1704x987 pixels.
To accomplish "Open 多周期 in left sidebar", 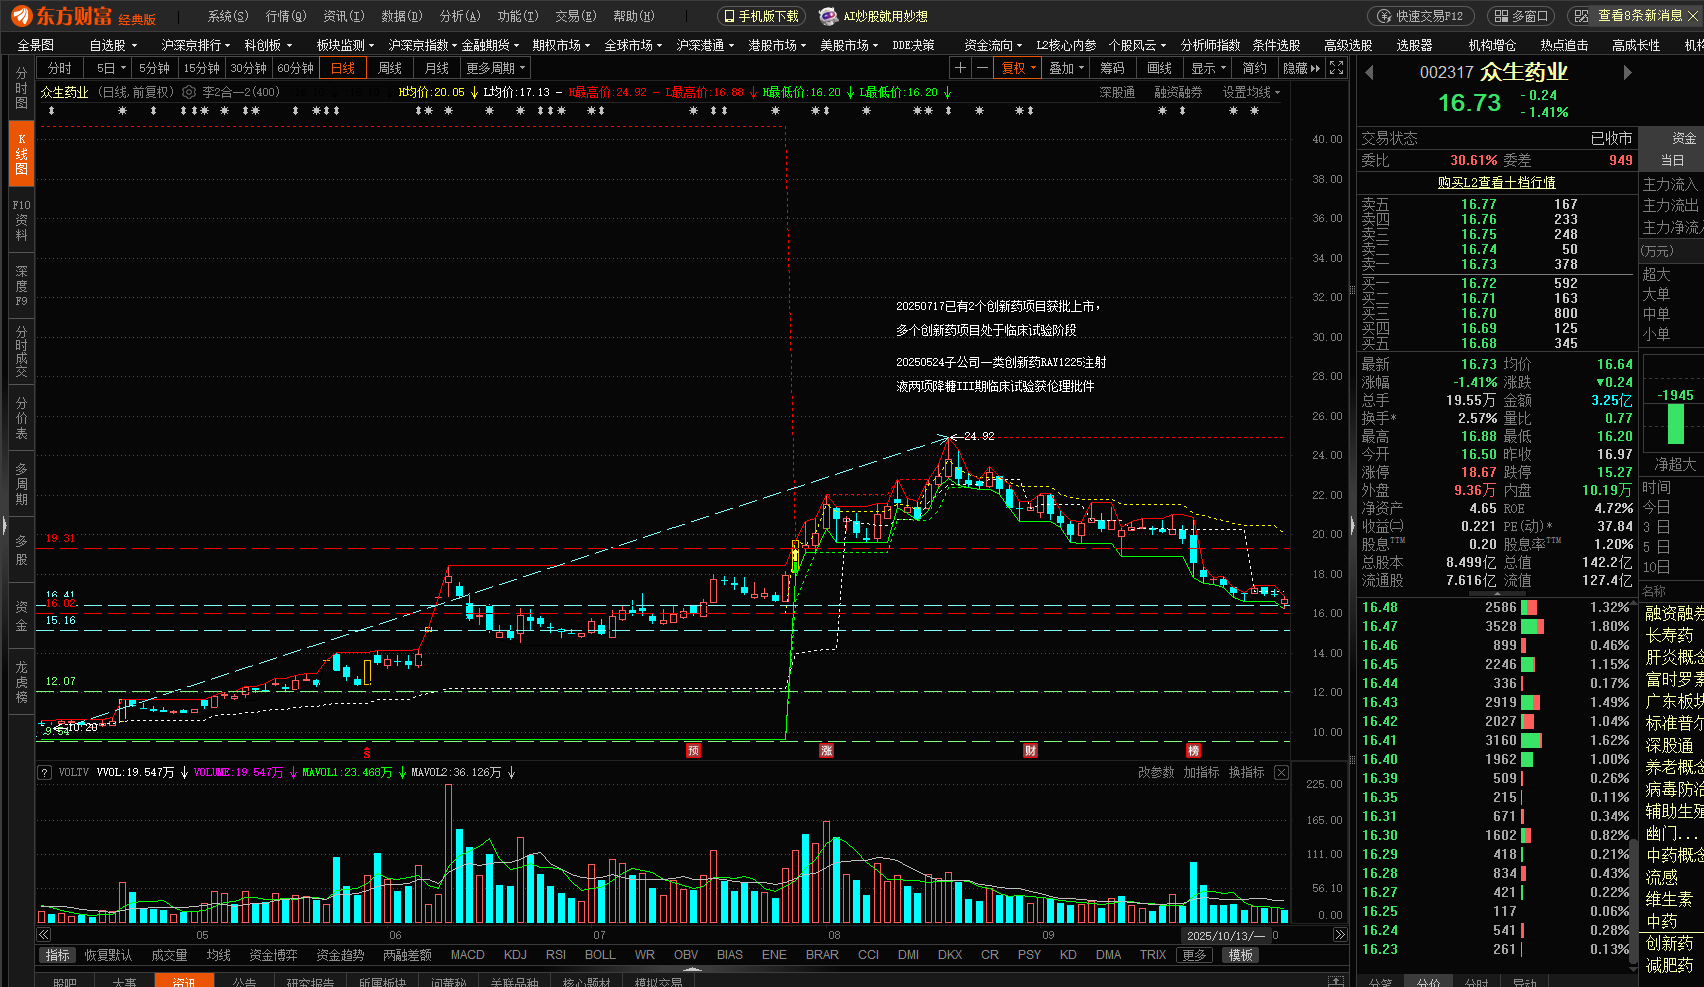I will click(x=21, y=484).
